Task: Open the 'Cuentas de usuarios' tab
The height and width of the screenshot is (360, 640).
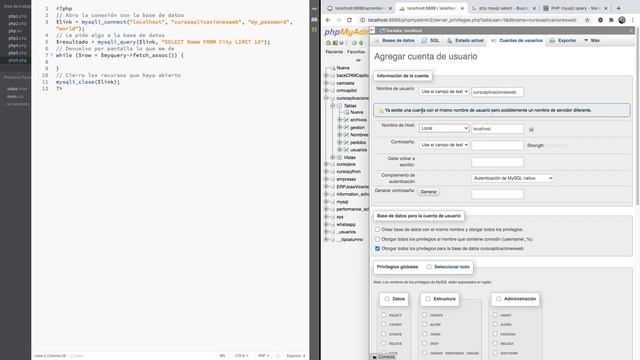Action: (x=517, y=40)
